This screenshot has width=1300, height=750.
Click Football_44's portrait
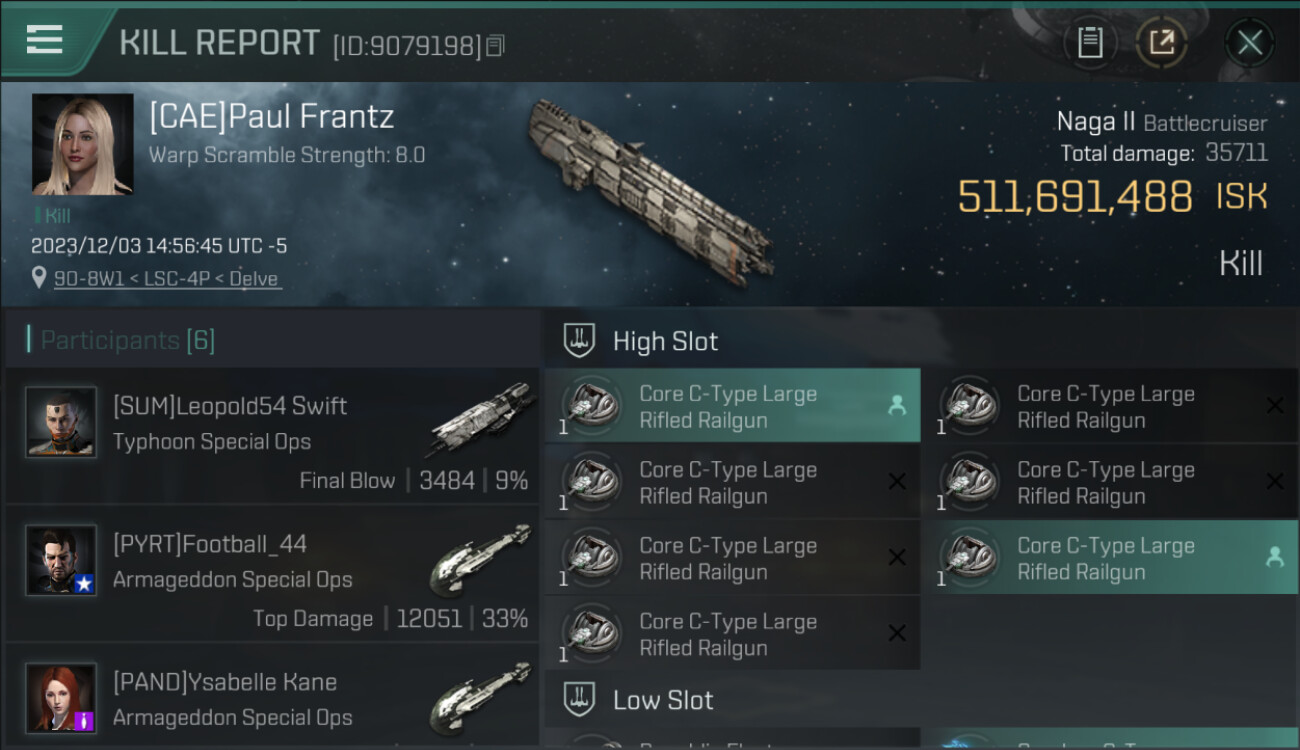(61, 560)
